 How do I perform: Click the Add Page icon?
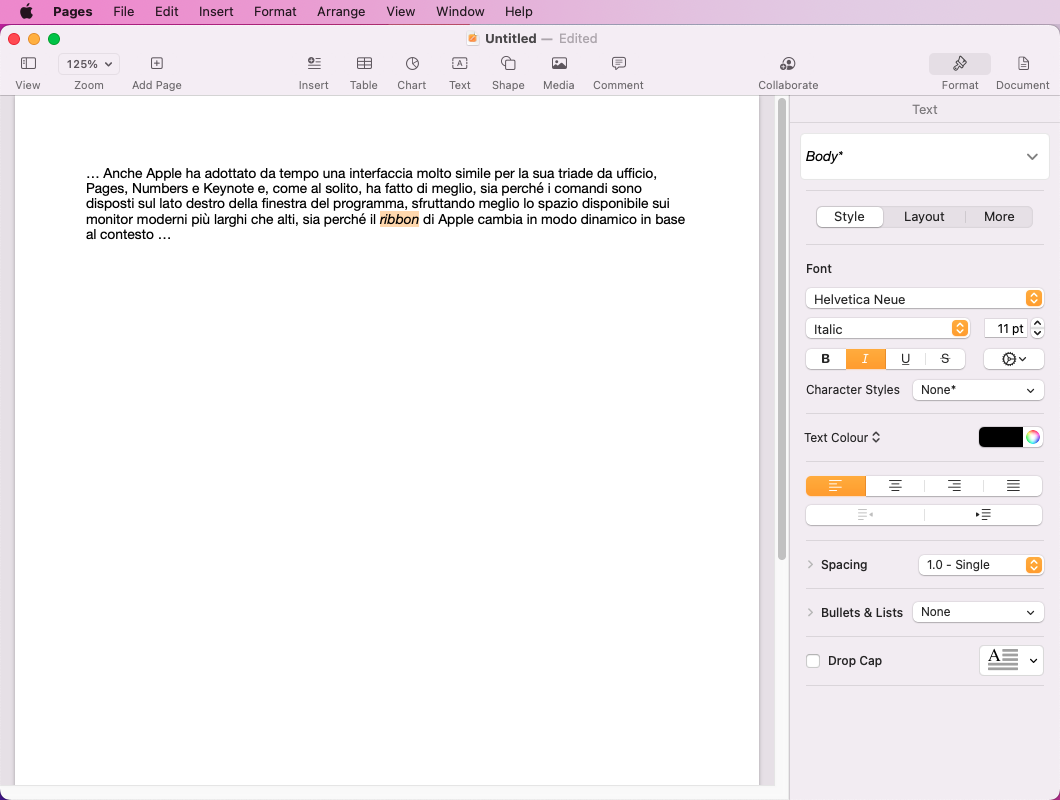[157, 64]
